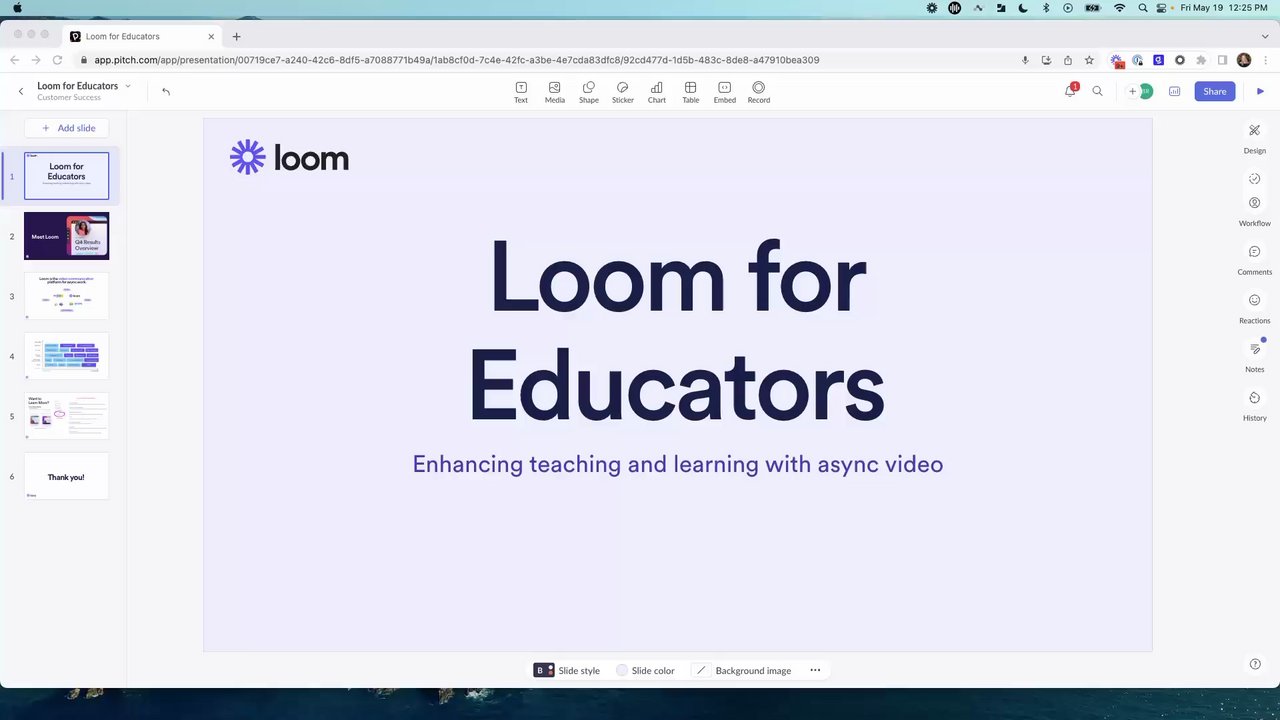This screenshot has width=1280, height=720.
Task: Undo the last action arrow
Action: click(166, 91)
